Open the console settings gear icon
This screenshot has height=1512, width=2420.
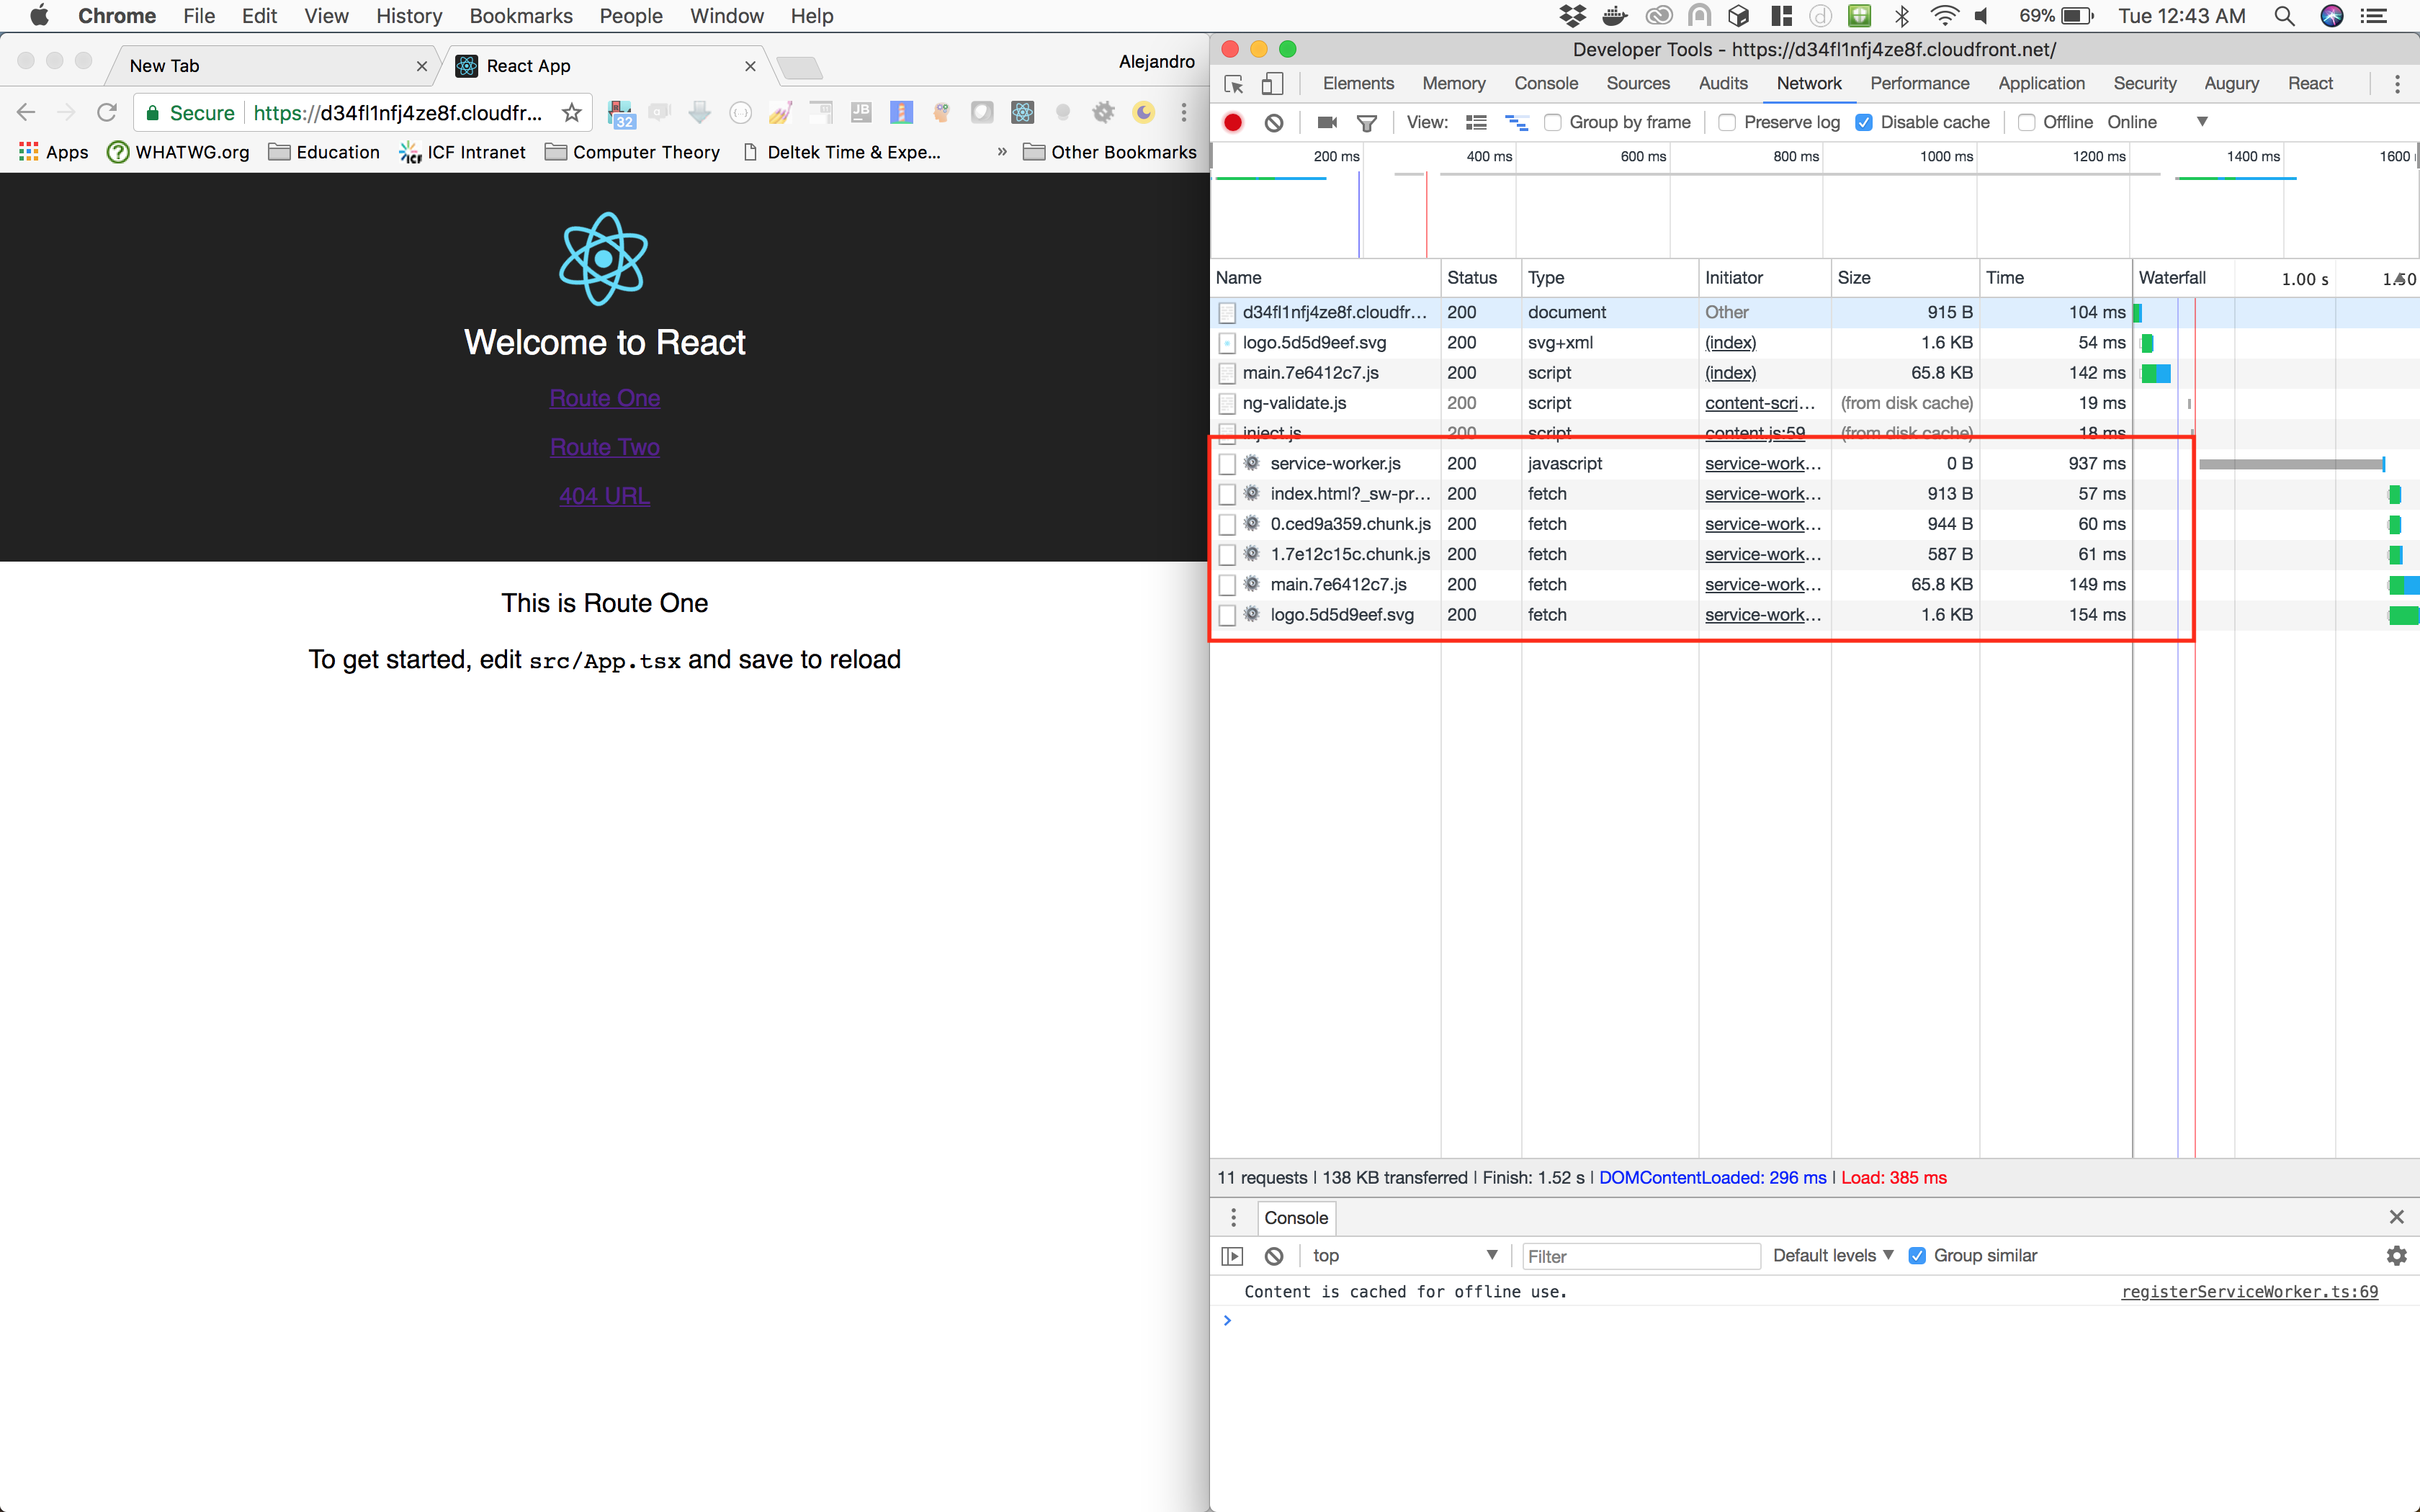point(2396,1256)
